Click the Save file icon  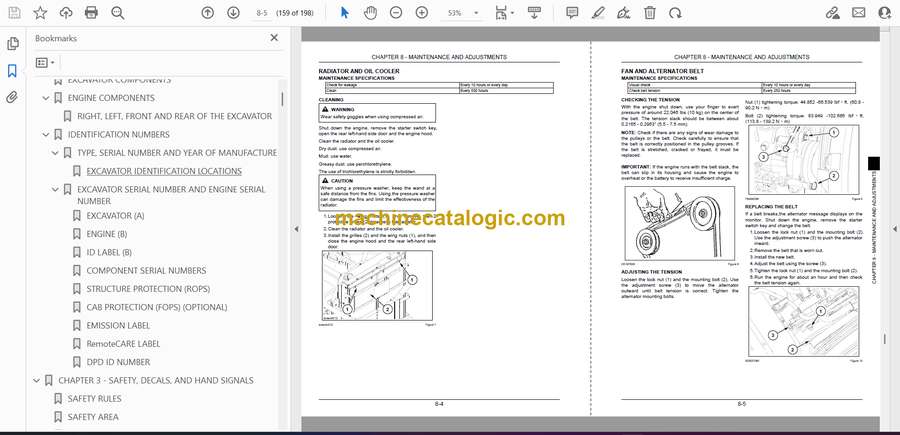pyautogui.click(x=14, y=13)
